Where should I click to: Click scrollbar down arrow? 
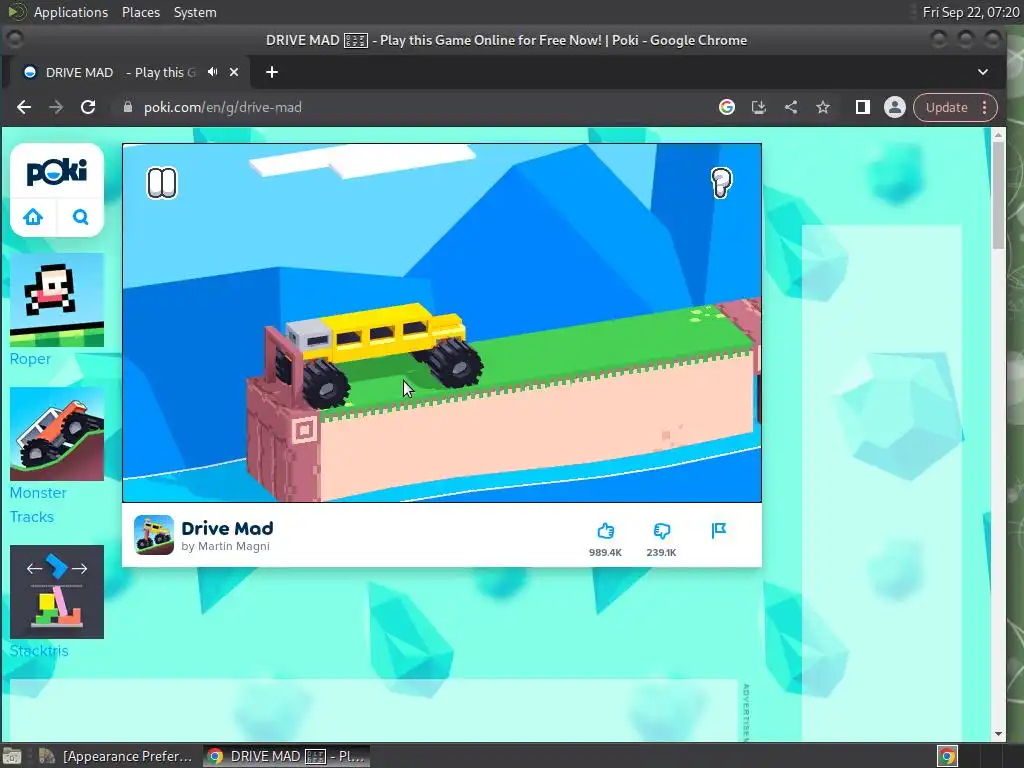(x=998, y=733)
